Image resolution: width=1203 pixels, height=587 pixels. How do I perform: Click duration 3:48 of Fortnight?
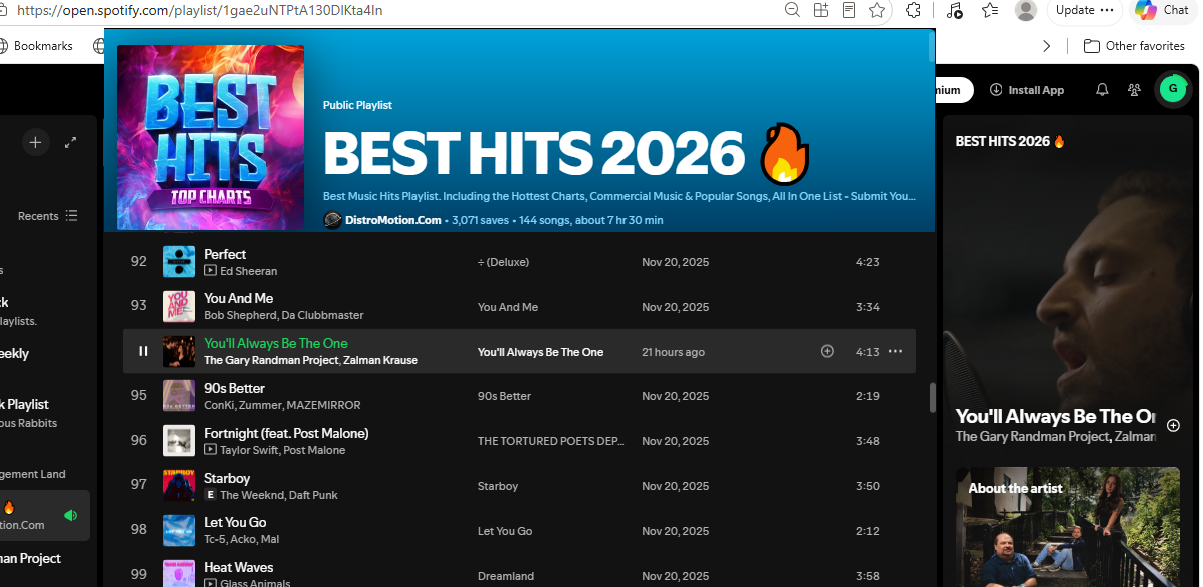868,441
